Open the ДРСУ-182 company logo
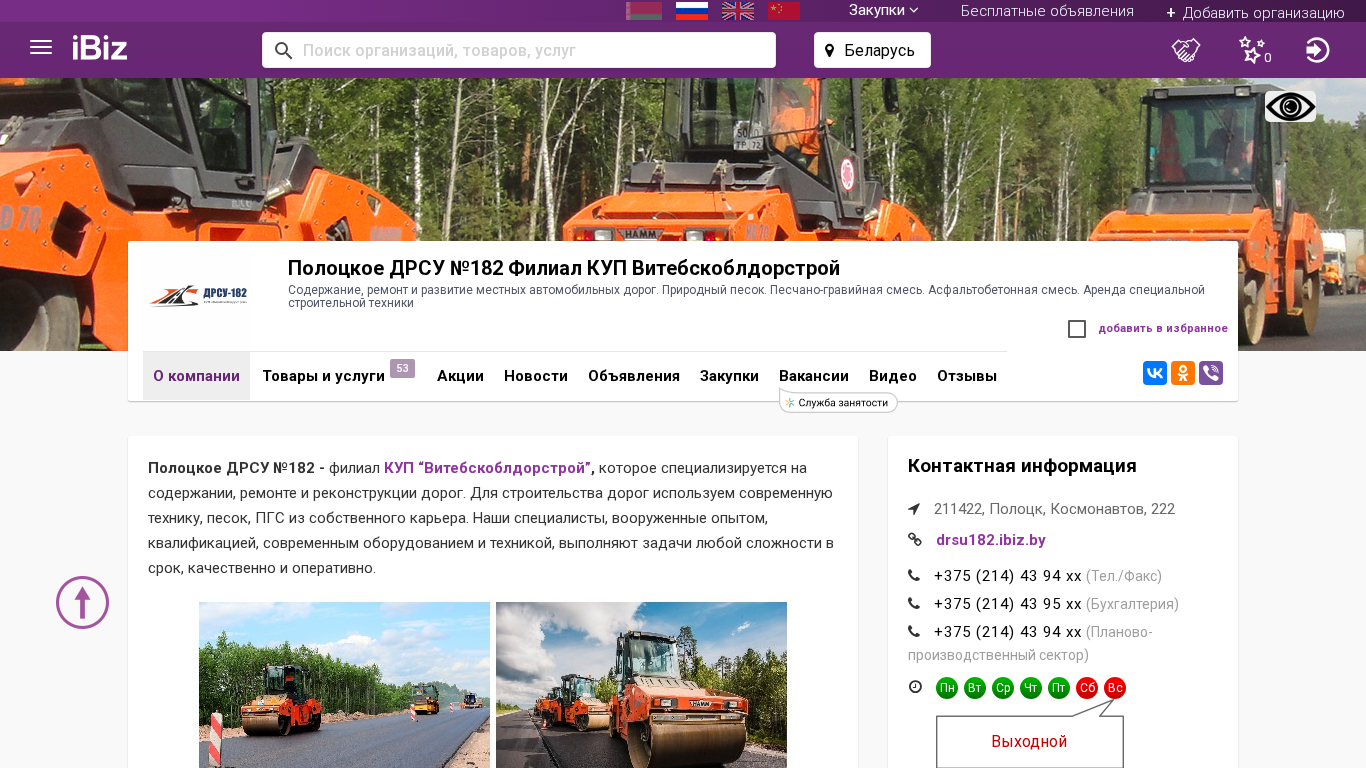The height and width of the screenshot is (768, 1366). click(x=198, y=296)
